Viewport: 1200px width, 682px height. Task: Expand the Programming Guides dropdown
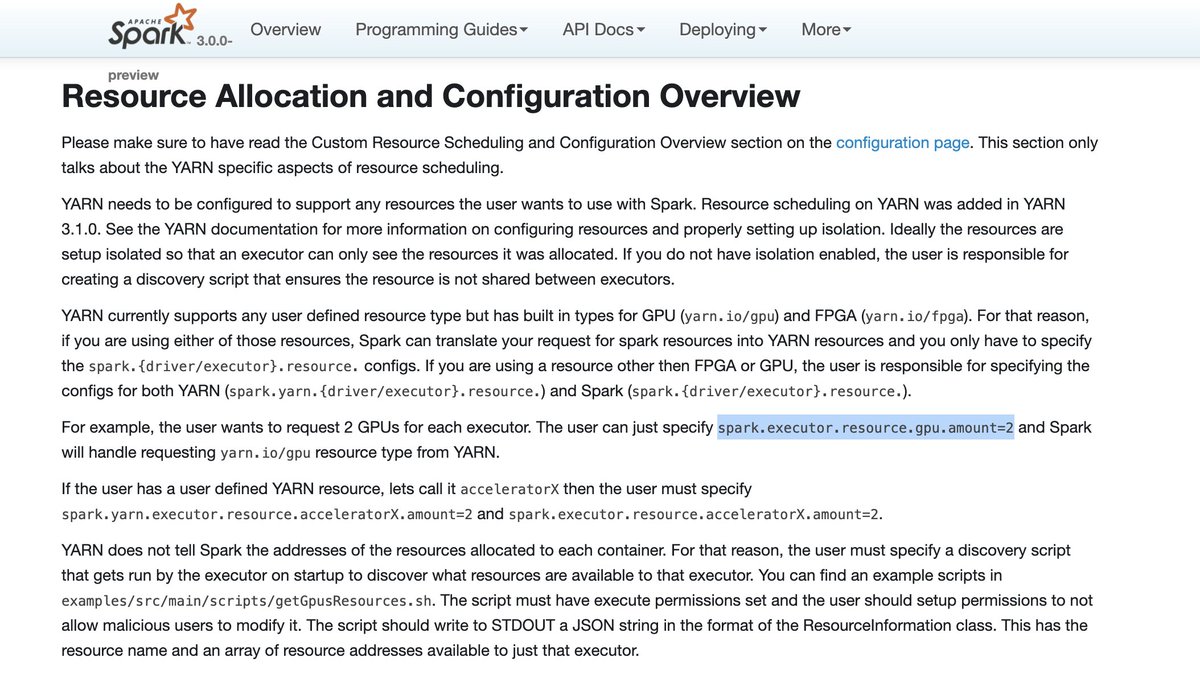click(x=442, y=30)
